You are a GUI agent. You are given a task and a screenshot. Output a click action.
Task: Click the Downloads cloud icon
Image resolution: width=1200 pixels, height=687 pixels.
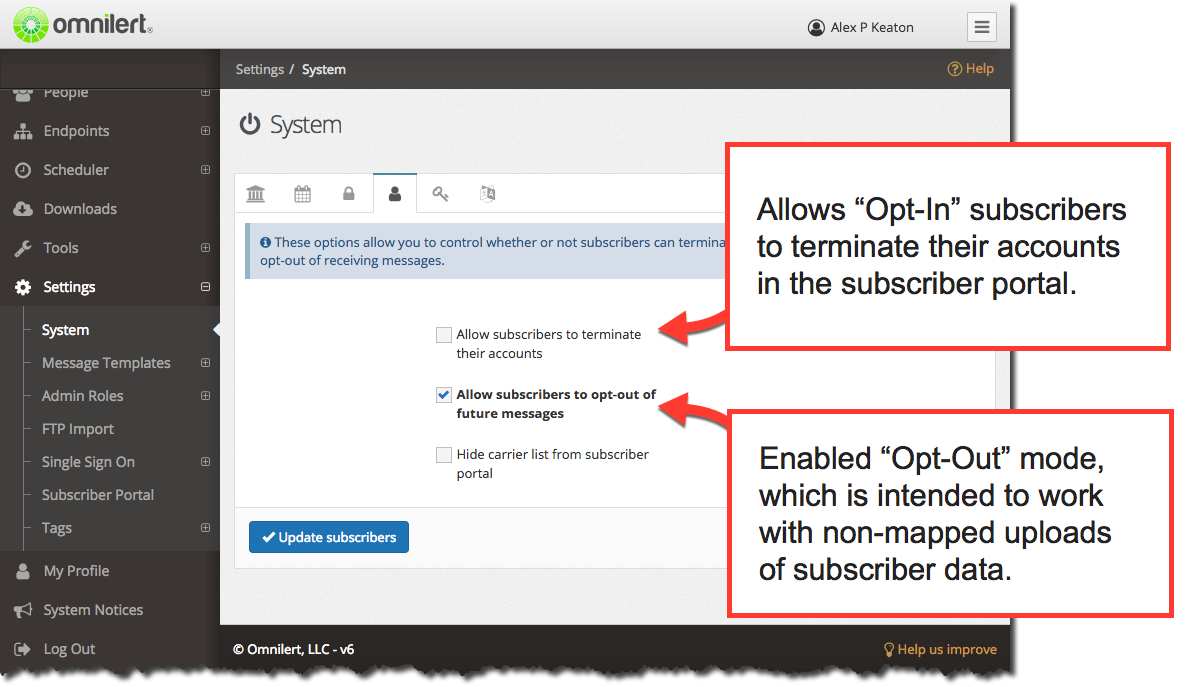[23, 209]
